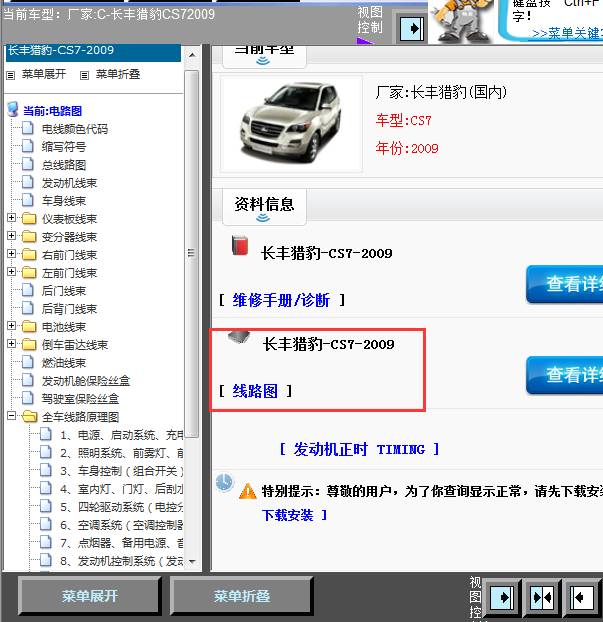
Task: Click the 下载安装 link
Action: (288, 515)
